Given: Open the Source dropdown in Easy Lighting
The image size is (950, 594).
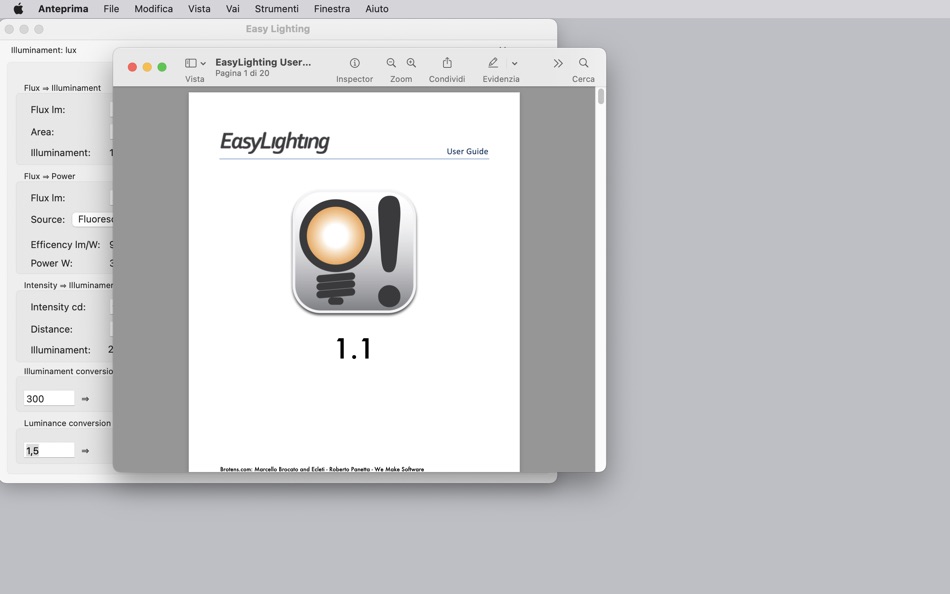Looking at the screenshot, I should point(93,219).
